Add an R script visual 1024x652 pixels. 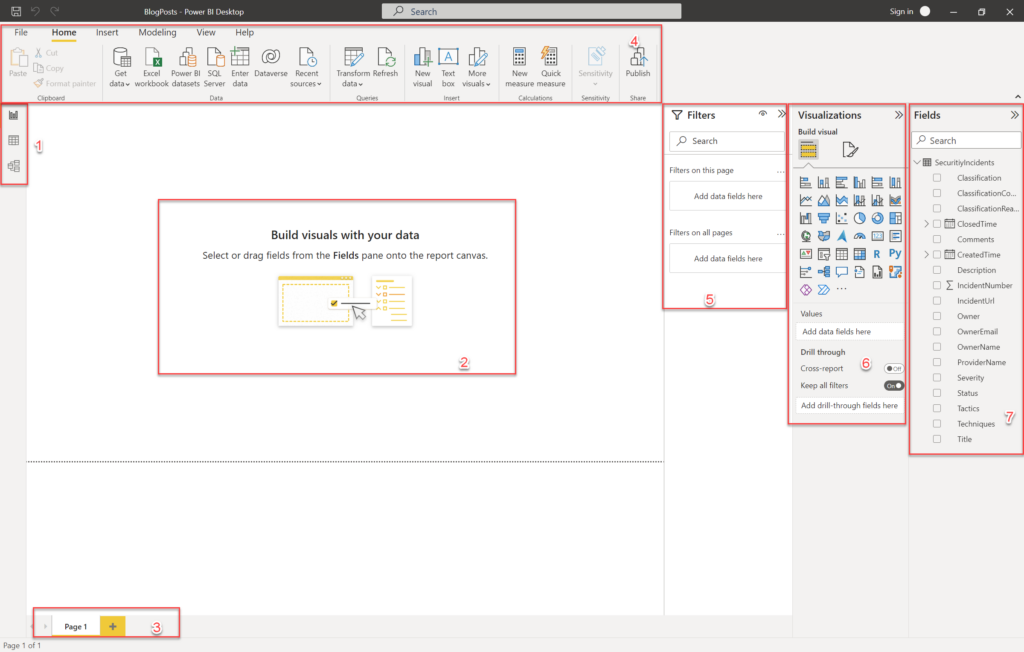click(x=877, y=253)
